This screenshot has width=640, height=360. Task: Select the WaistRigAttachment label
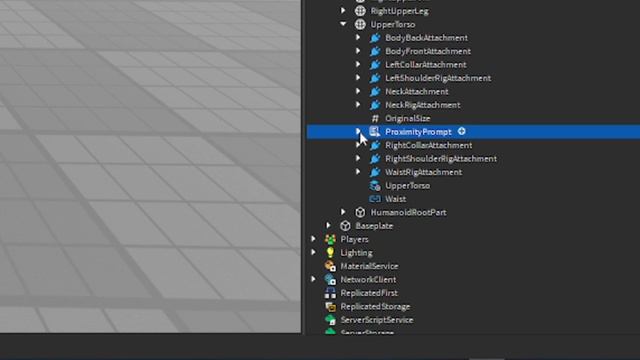point(424,173)
